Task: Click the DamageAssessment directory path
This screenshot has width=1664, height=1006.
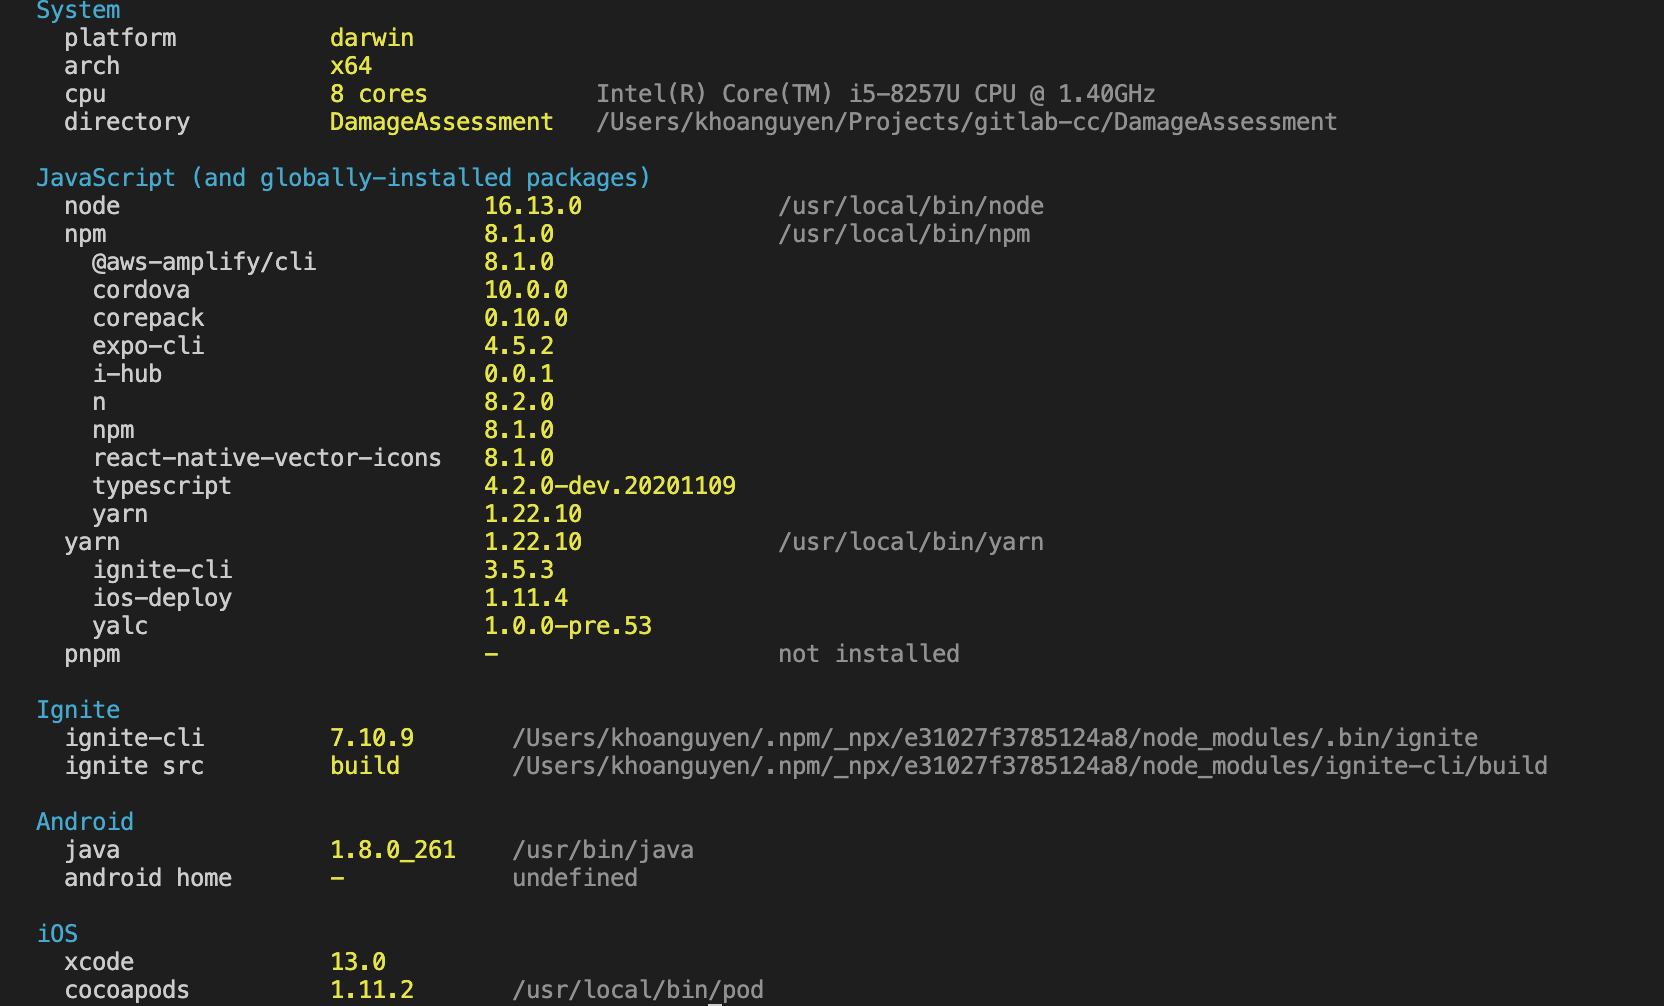Action: (967, 121)
